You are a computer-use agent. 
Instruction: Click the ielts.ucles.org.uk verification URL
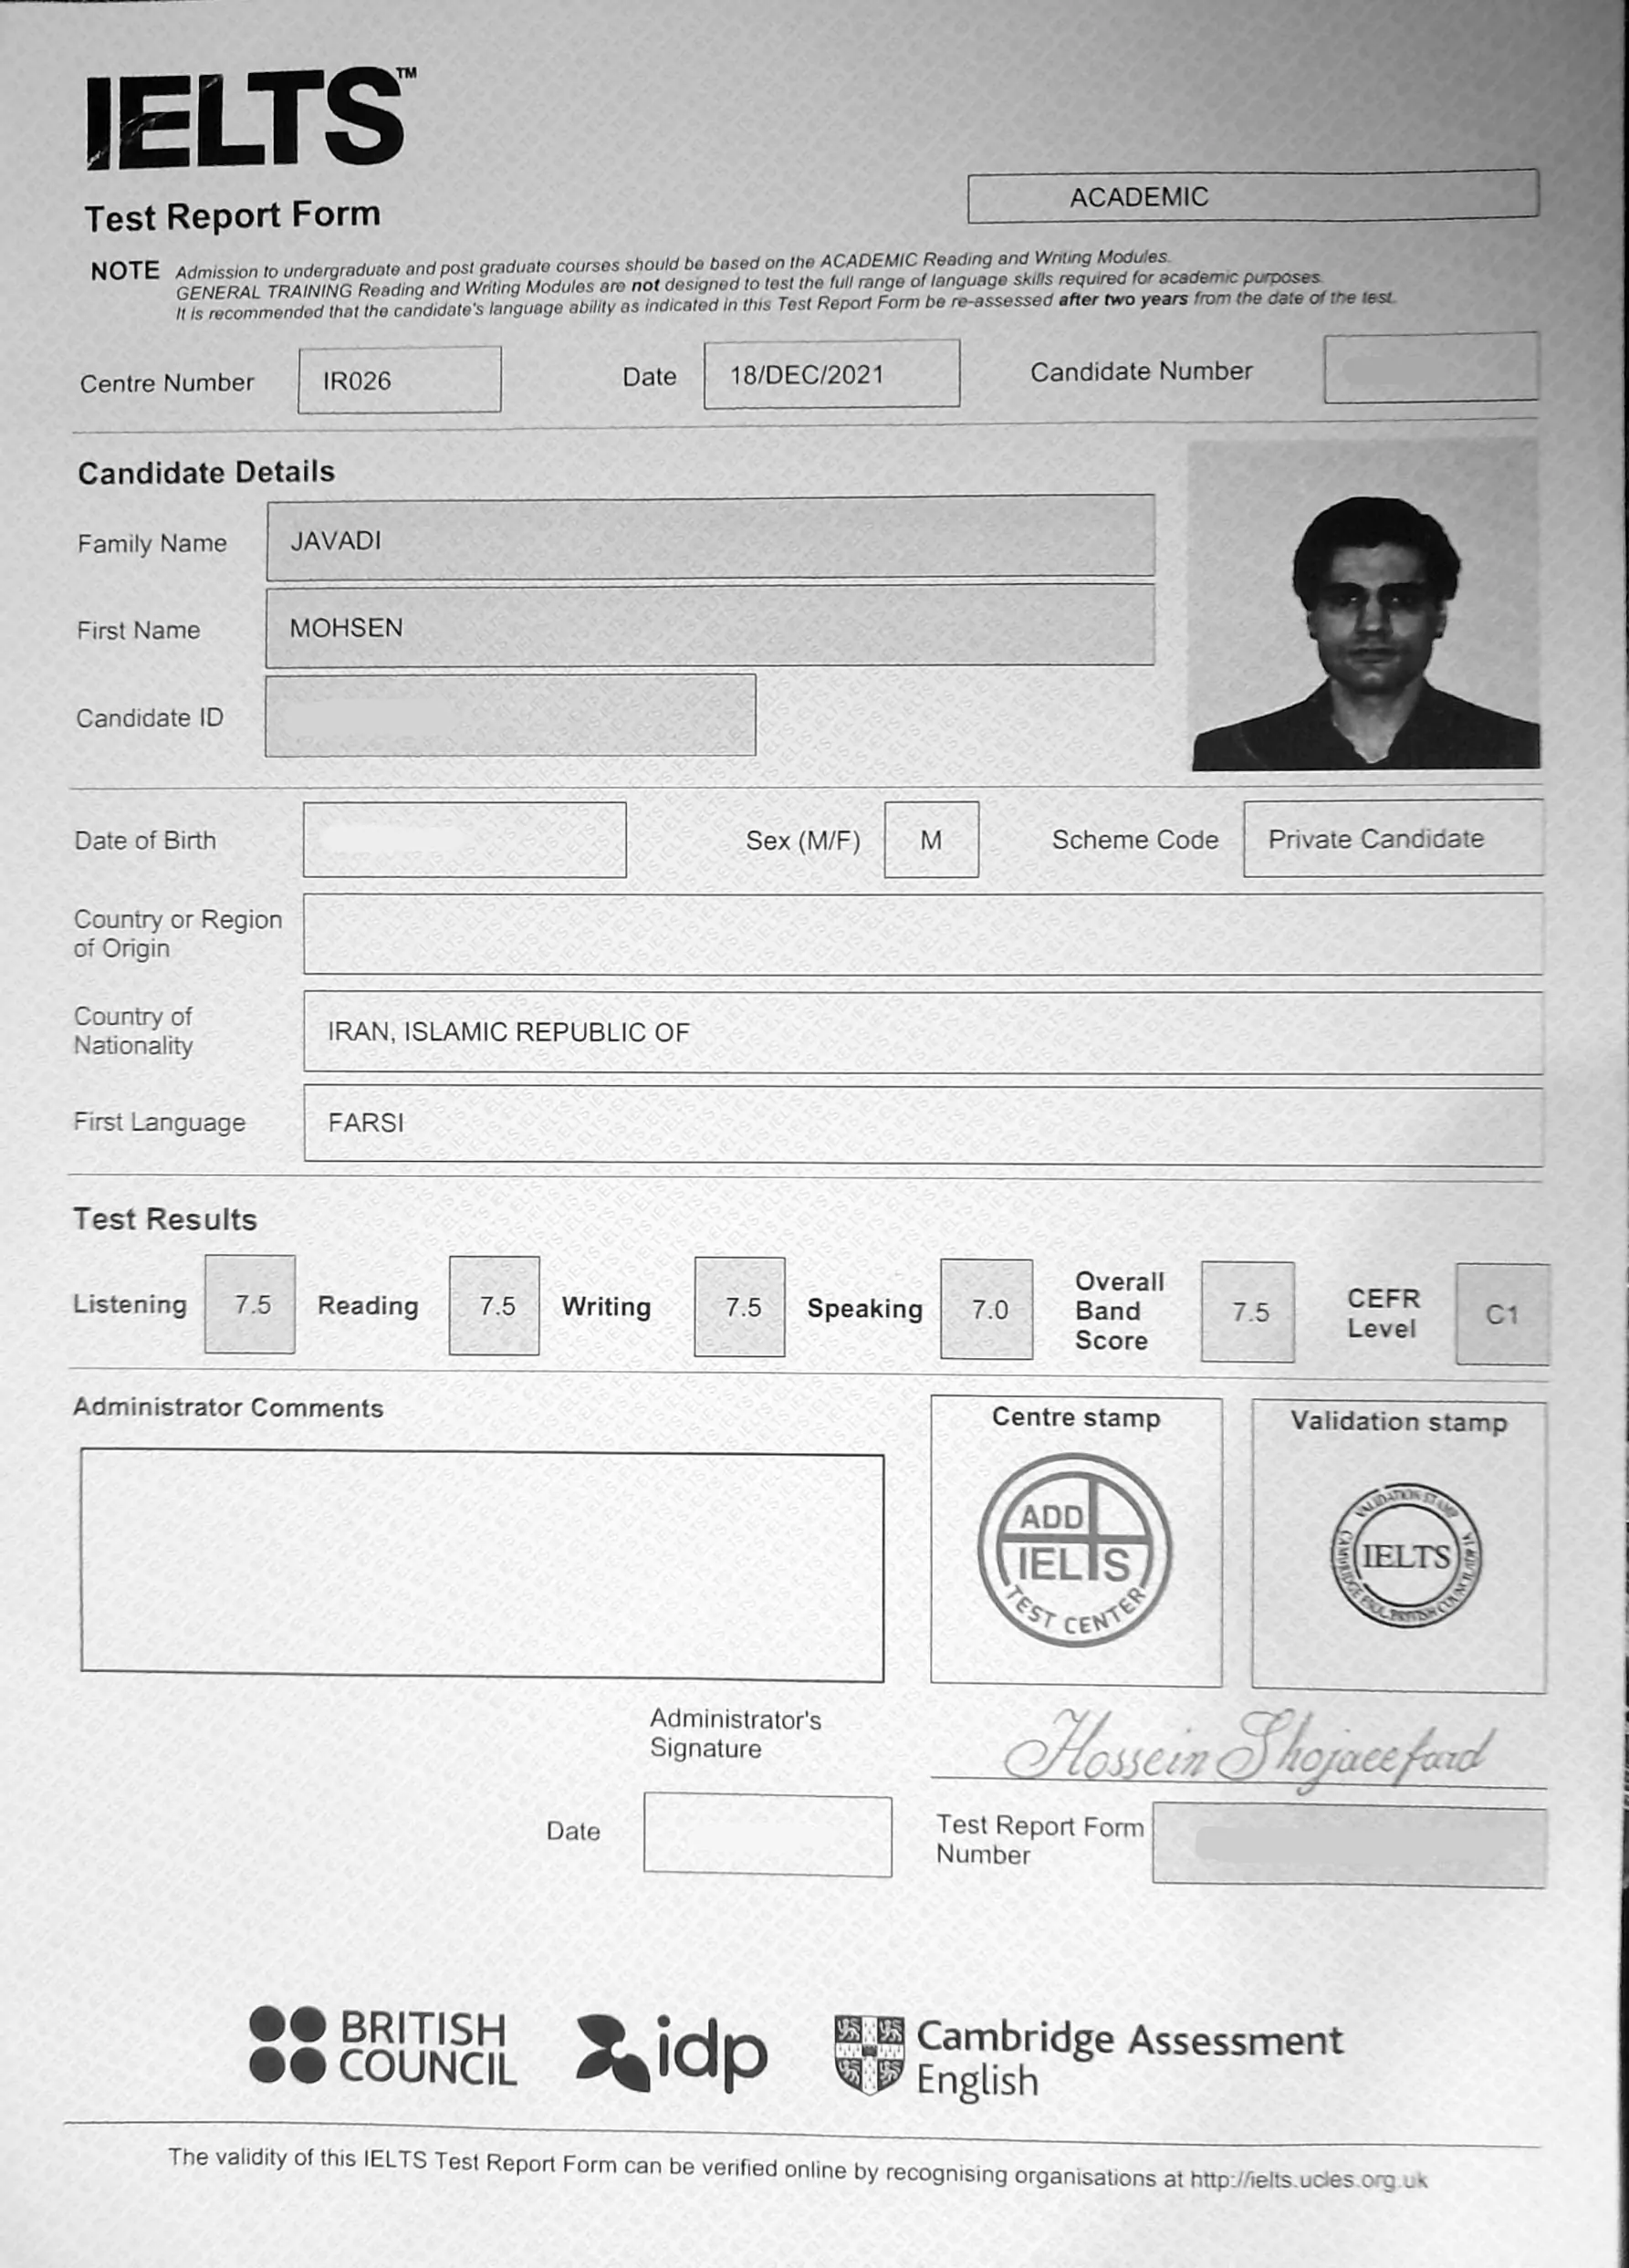click(1309, 2180)
